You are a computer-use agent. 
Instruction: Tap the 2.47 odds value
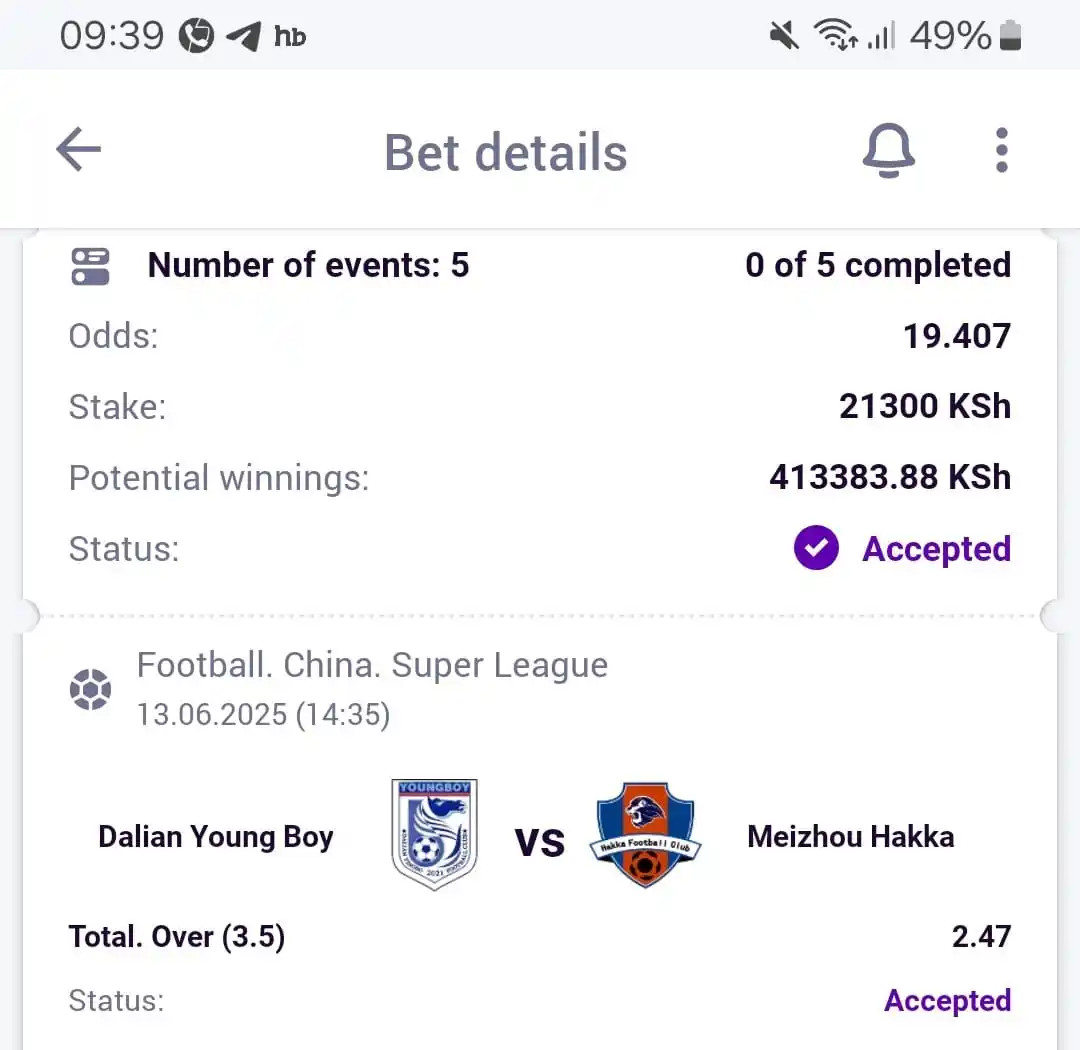982,936
